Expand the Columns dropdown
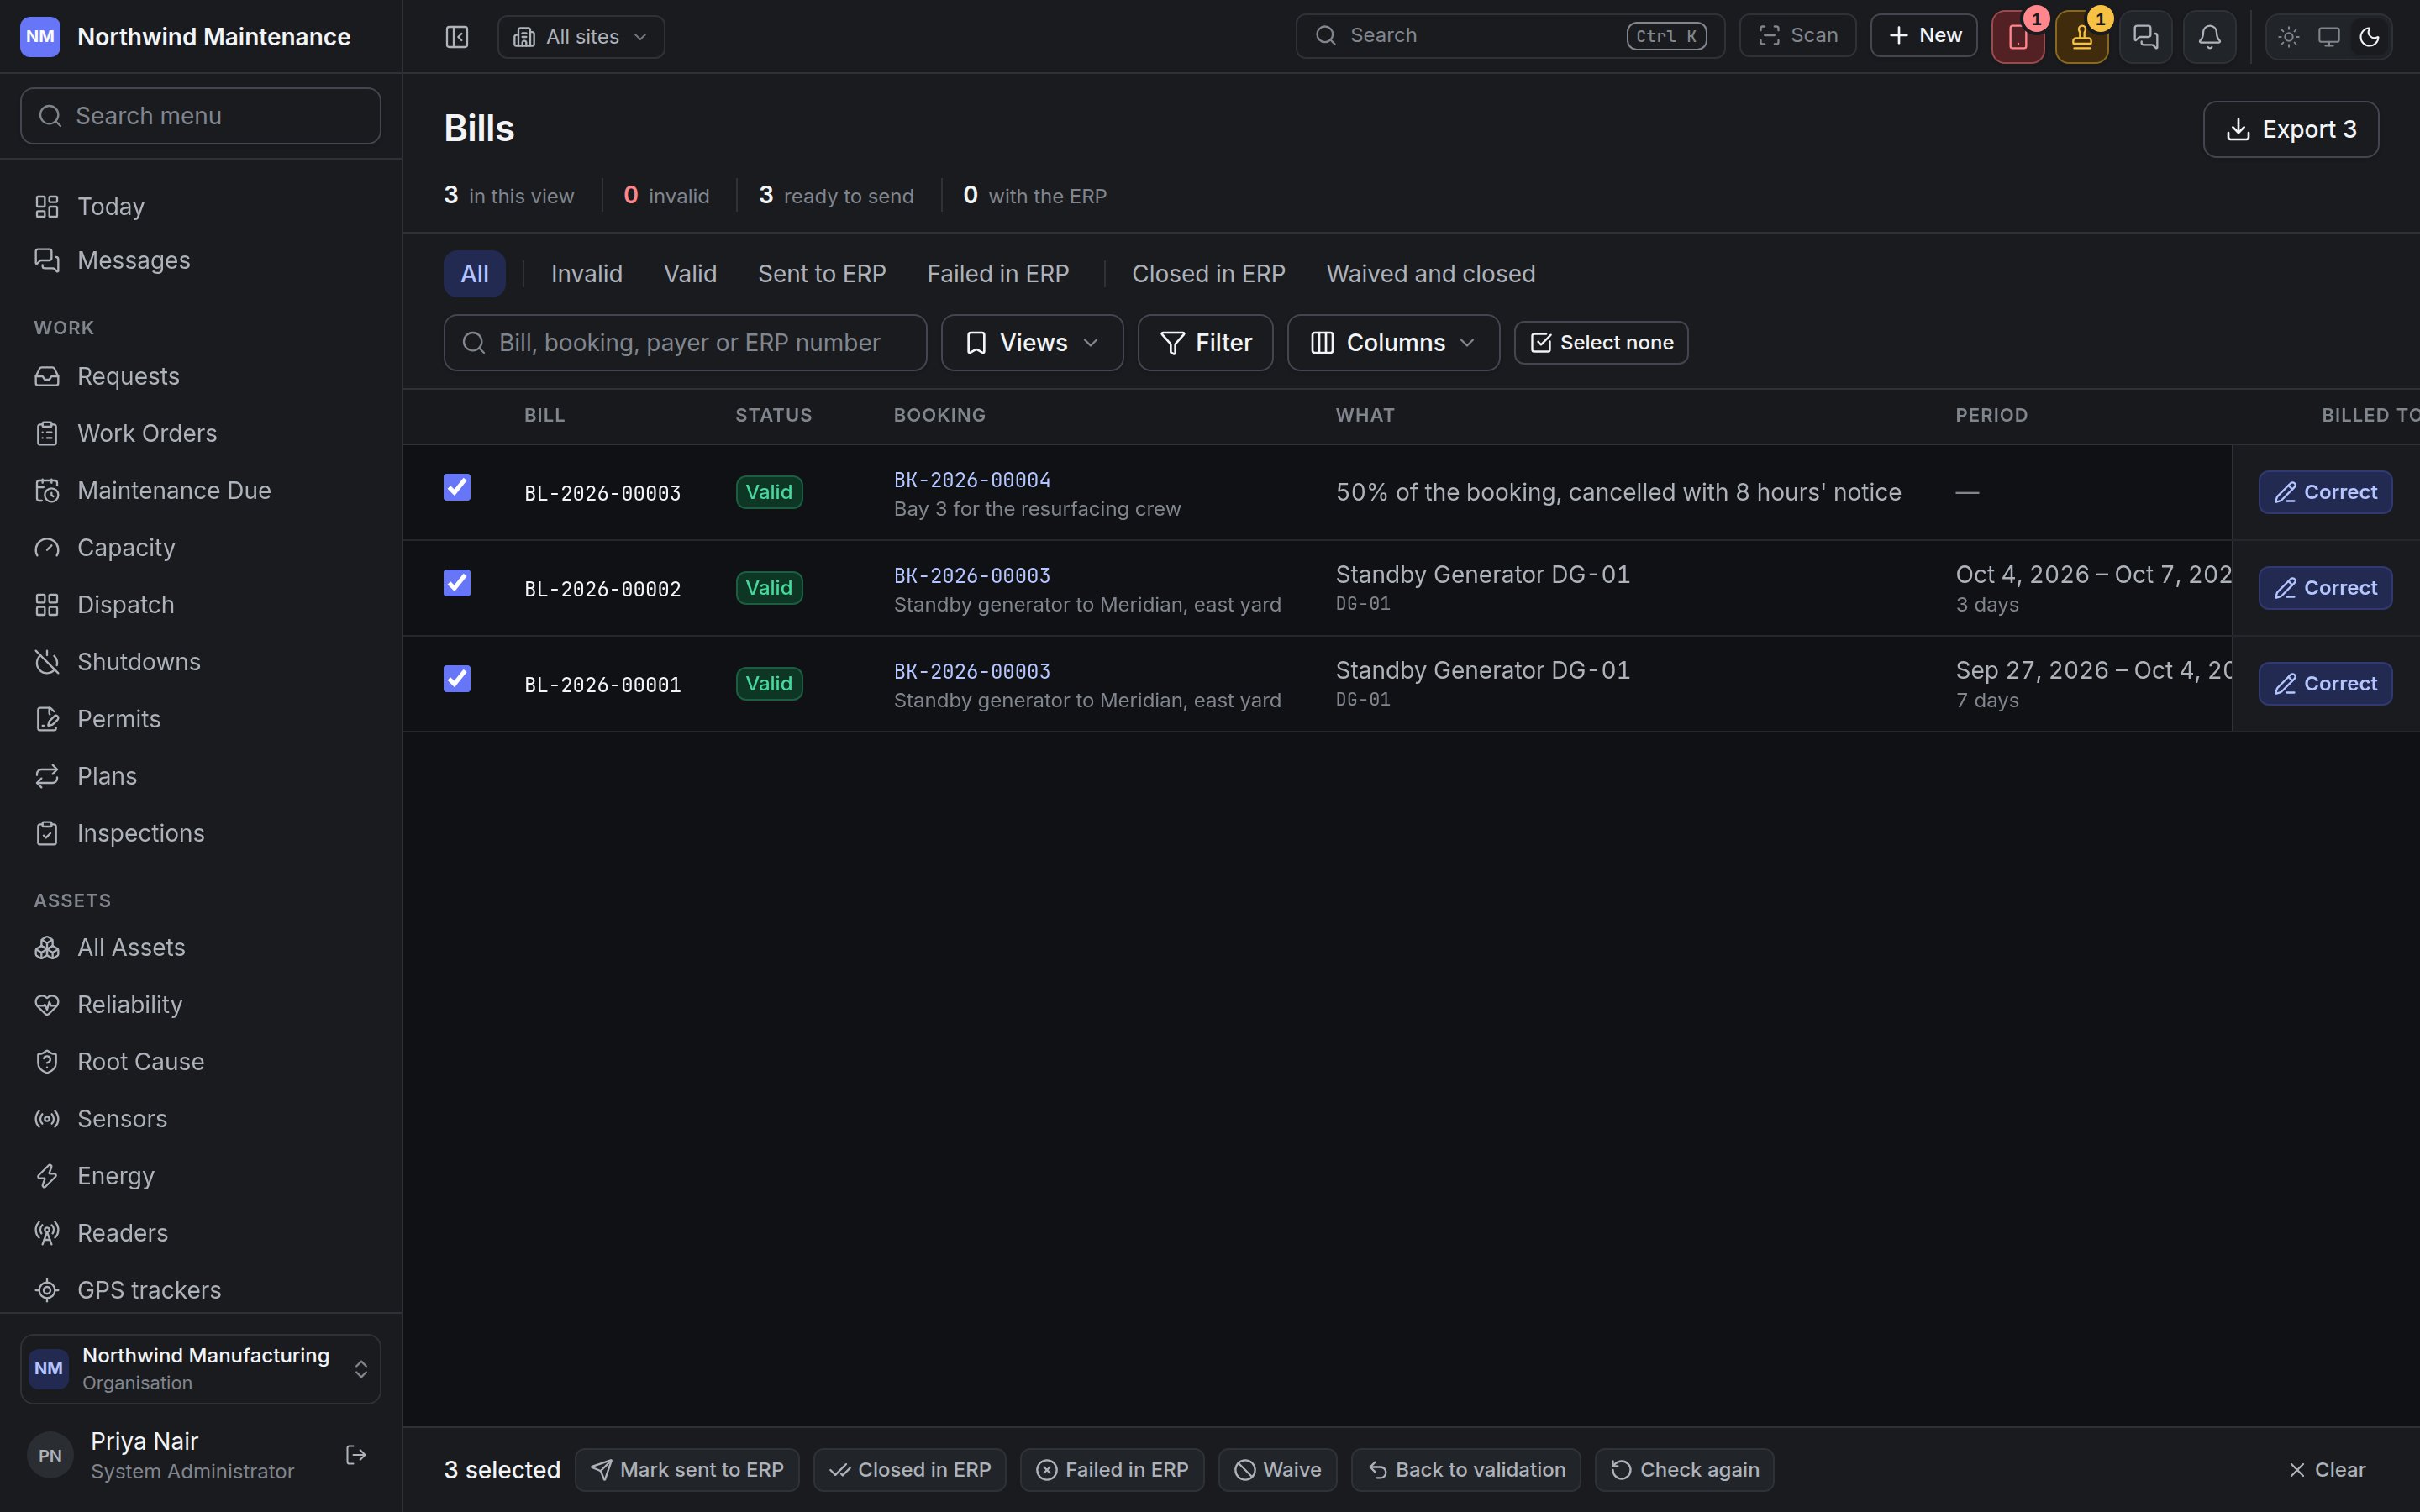The height and width of the screenshot is (1512, 2420). coord(1393,343)
